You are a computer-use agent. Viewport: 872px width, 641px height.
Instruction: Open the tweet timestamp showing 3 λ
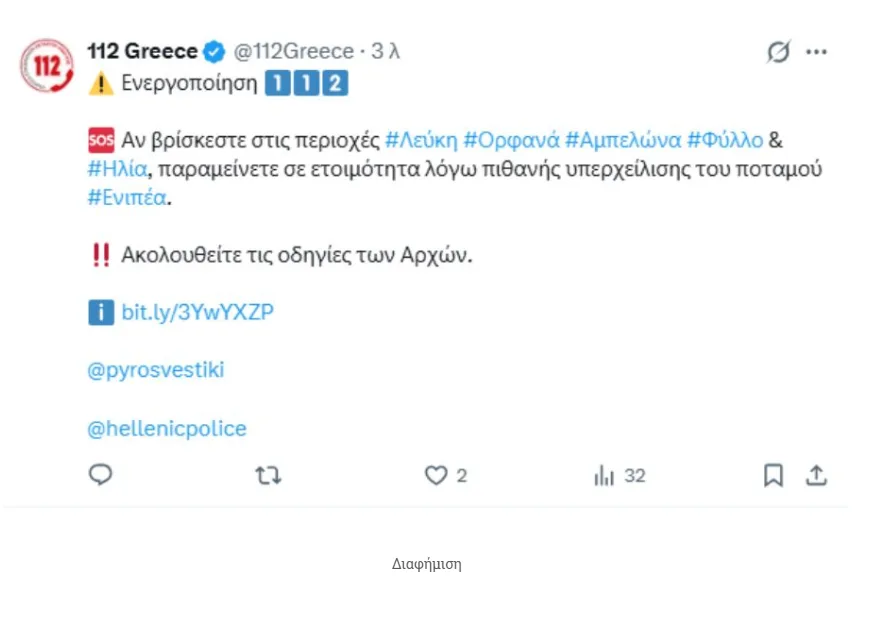coord(384,51)
